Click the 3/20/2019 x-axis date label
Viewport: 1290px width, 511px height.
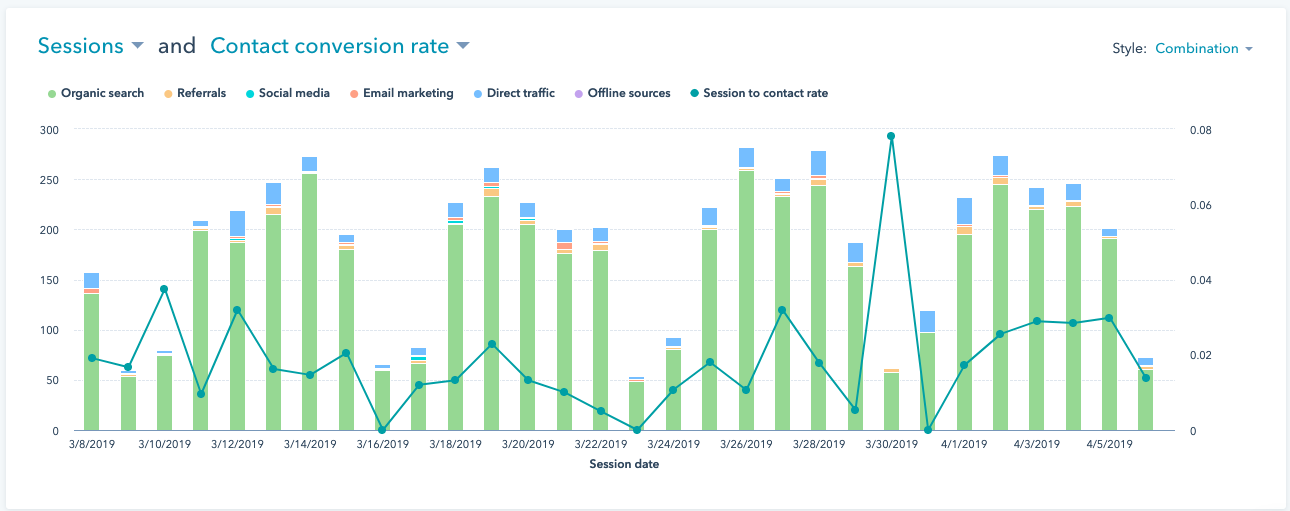528,444
